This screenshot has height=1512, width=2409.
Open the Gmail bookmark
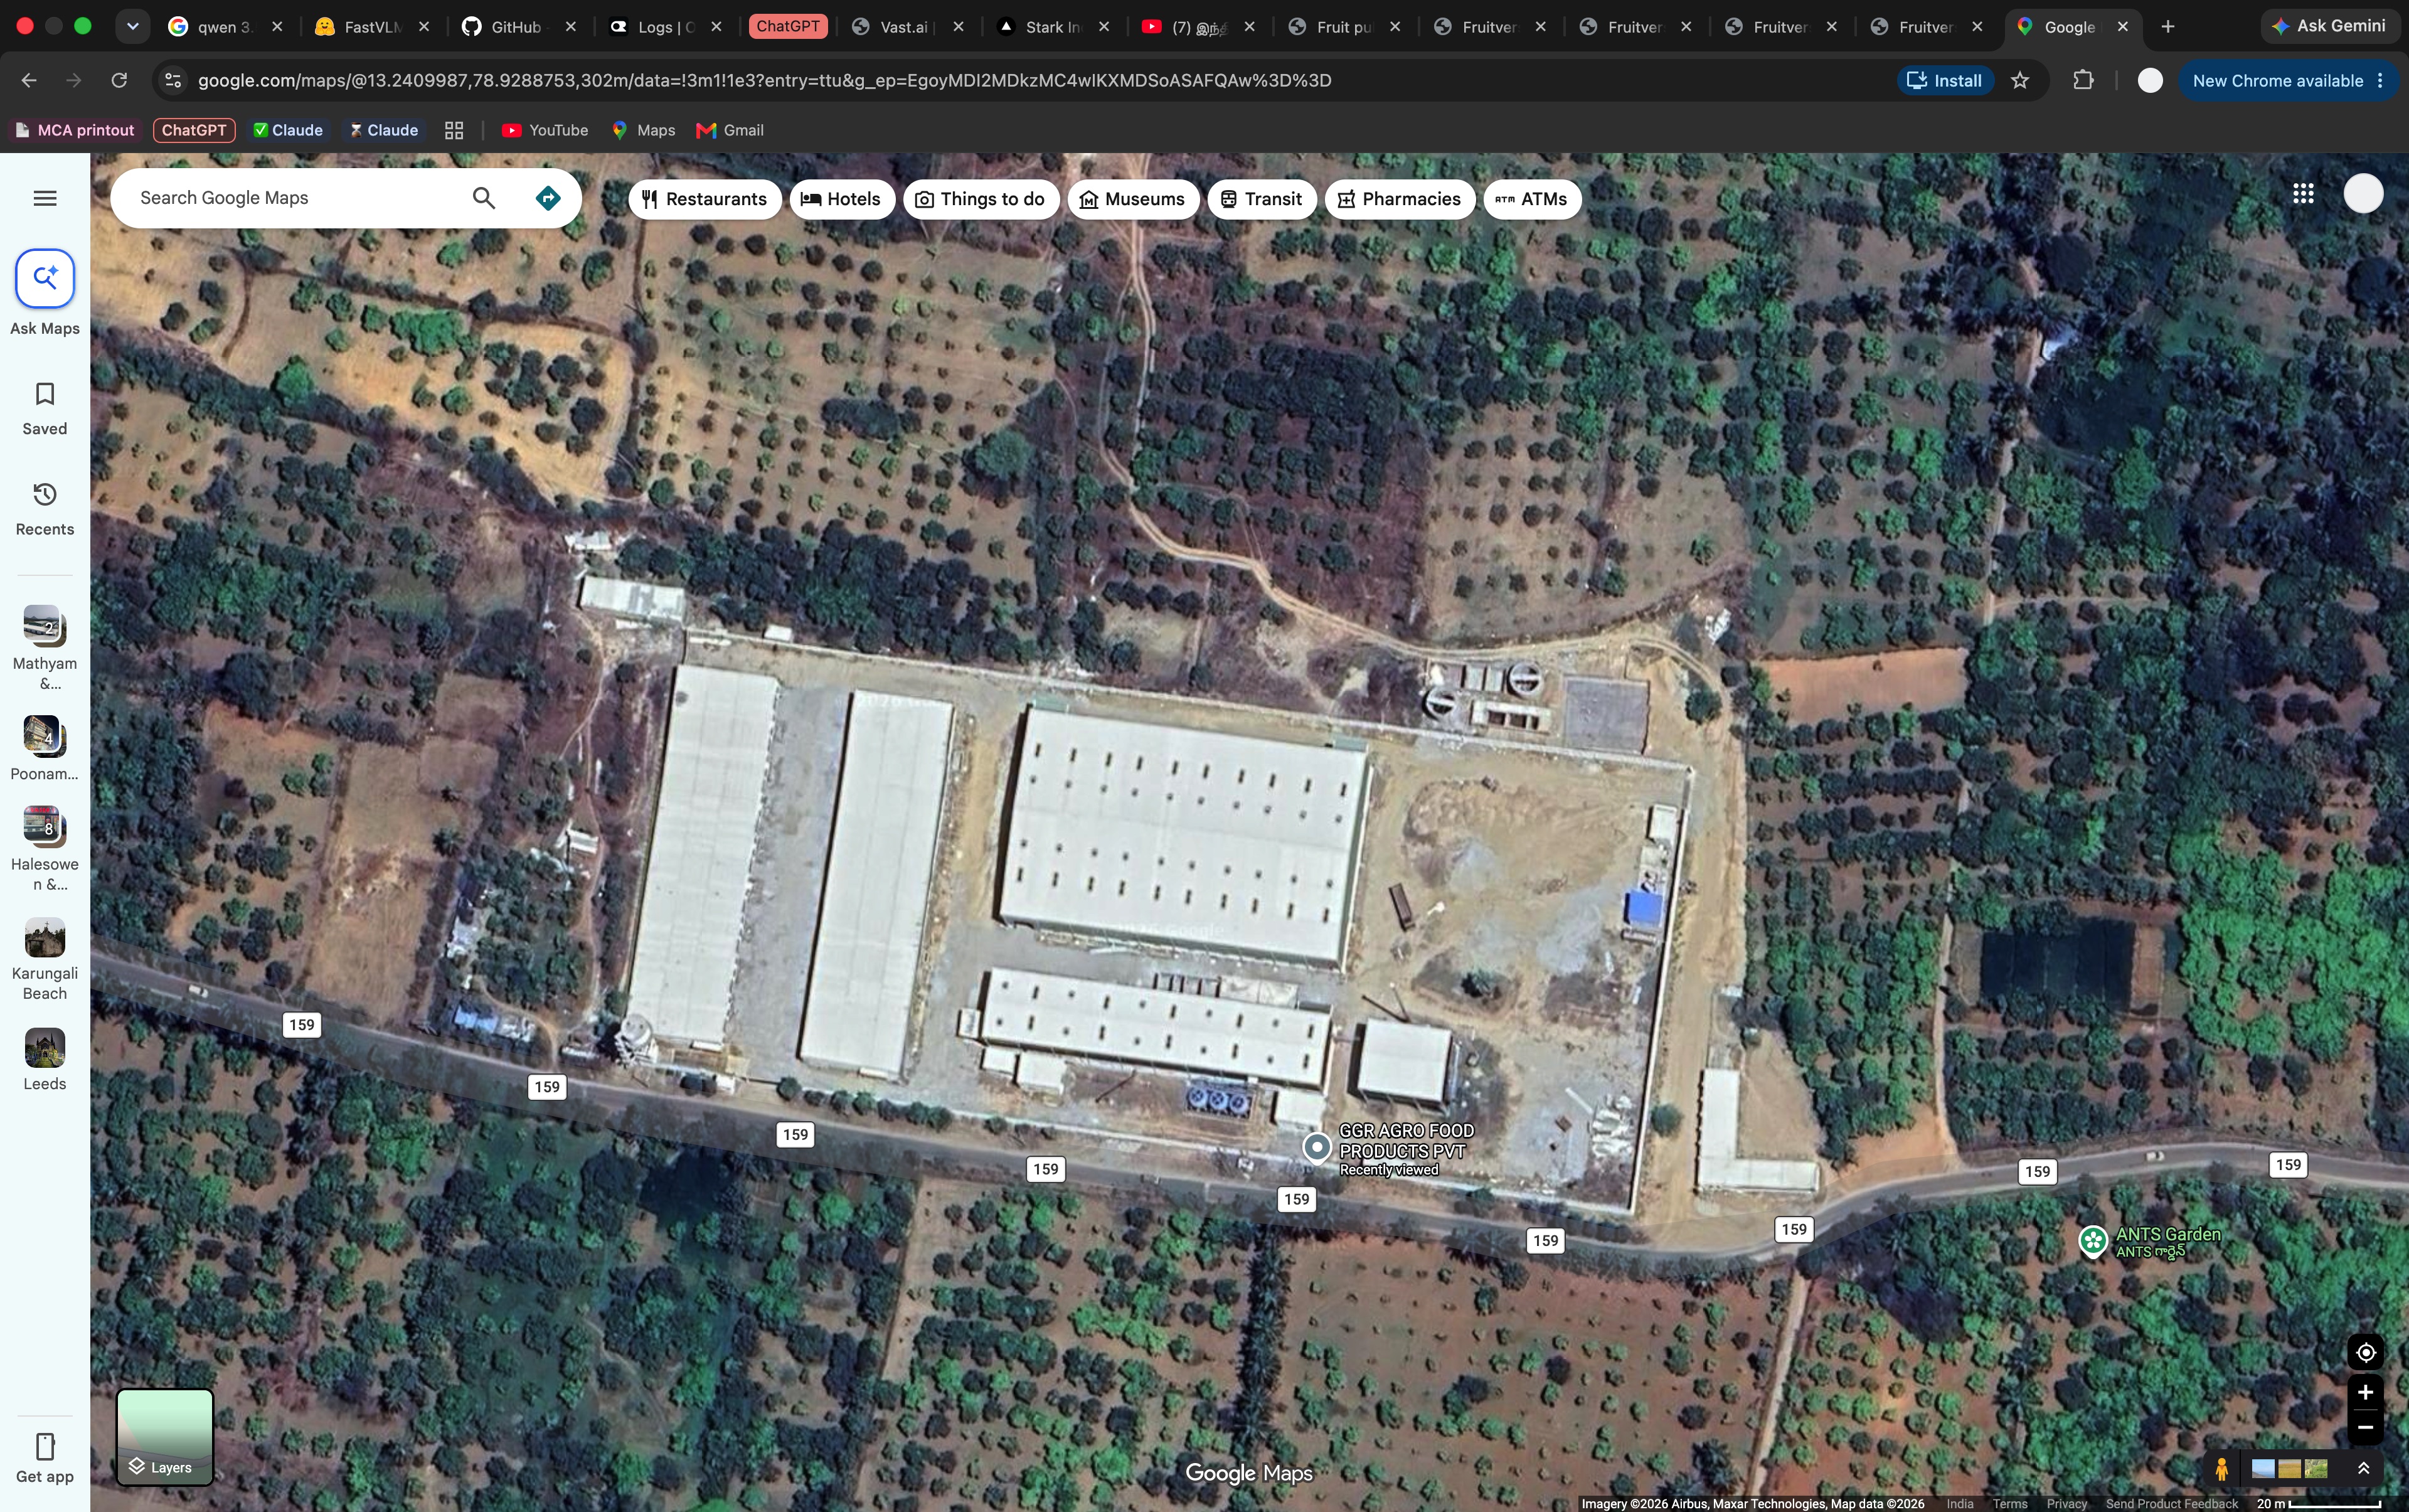[x=730, y=130]
